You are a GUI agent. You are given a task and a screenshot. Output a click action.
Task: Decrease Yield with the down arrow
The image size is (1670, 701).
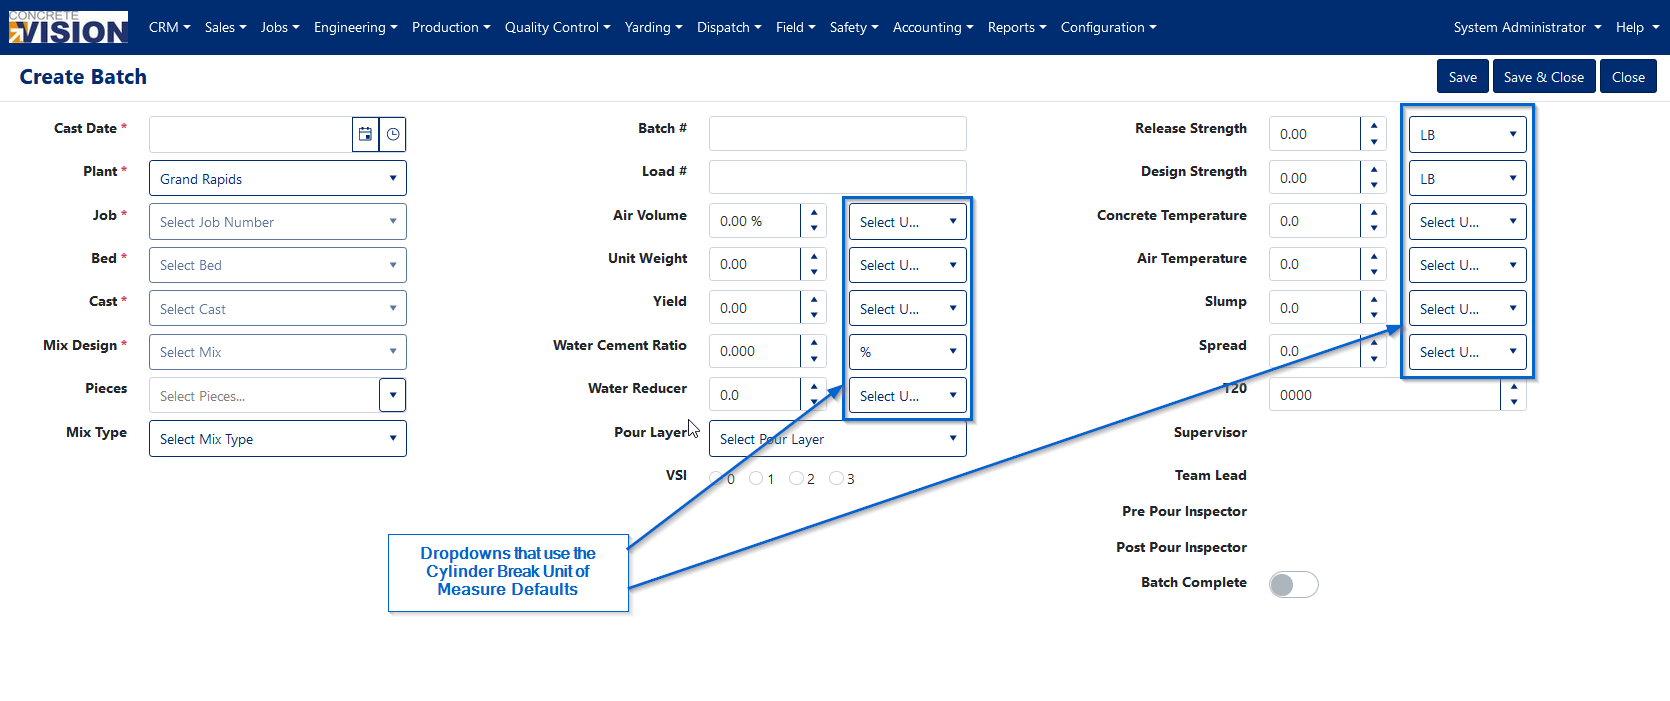coord(814,316)
